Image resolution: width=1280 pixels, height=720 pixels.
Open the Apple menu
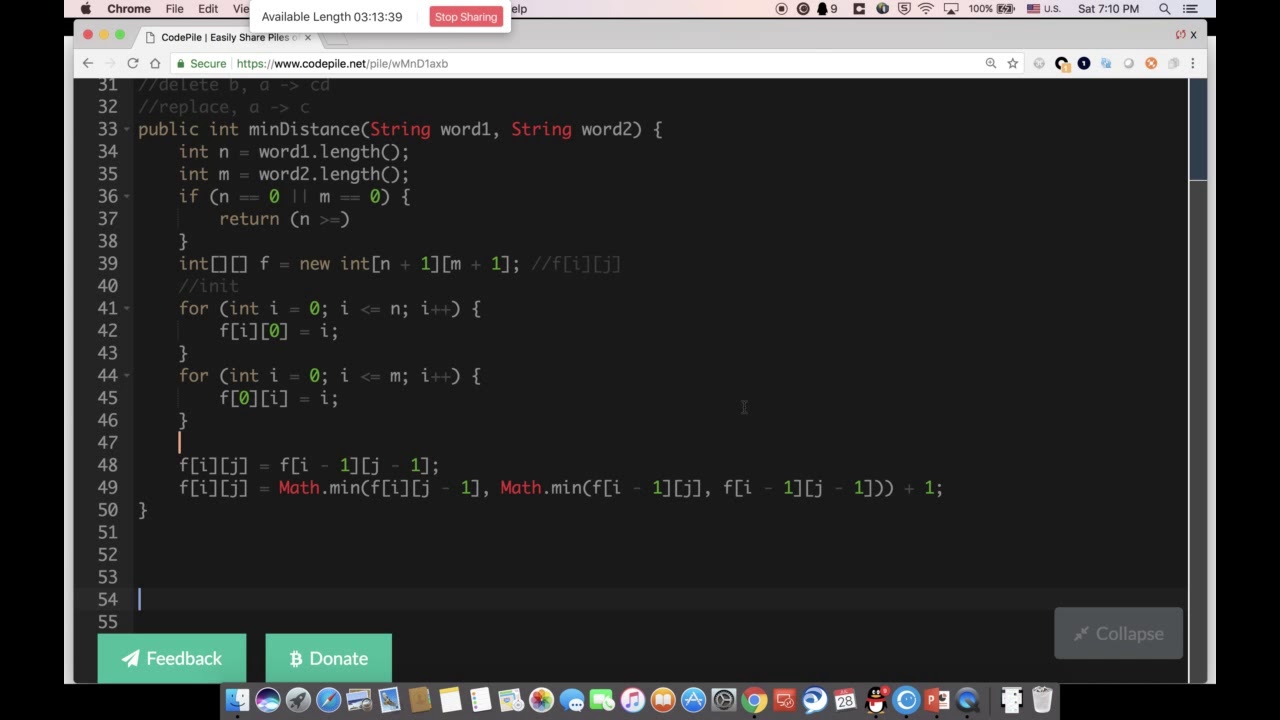86,9
